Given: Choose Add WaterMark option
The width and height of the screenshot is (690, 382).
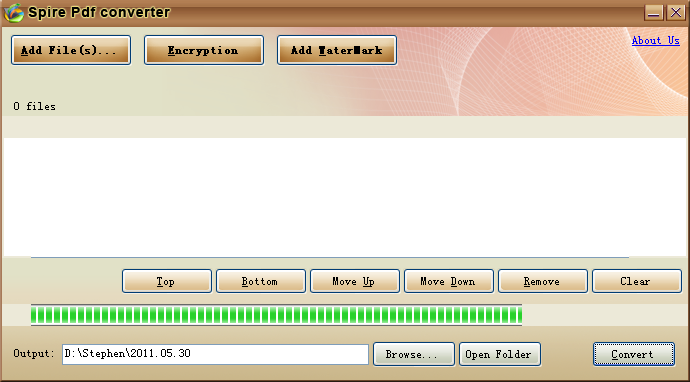Looking at the screenshot, I should (x=337, y=50).
